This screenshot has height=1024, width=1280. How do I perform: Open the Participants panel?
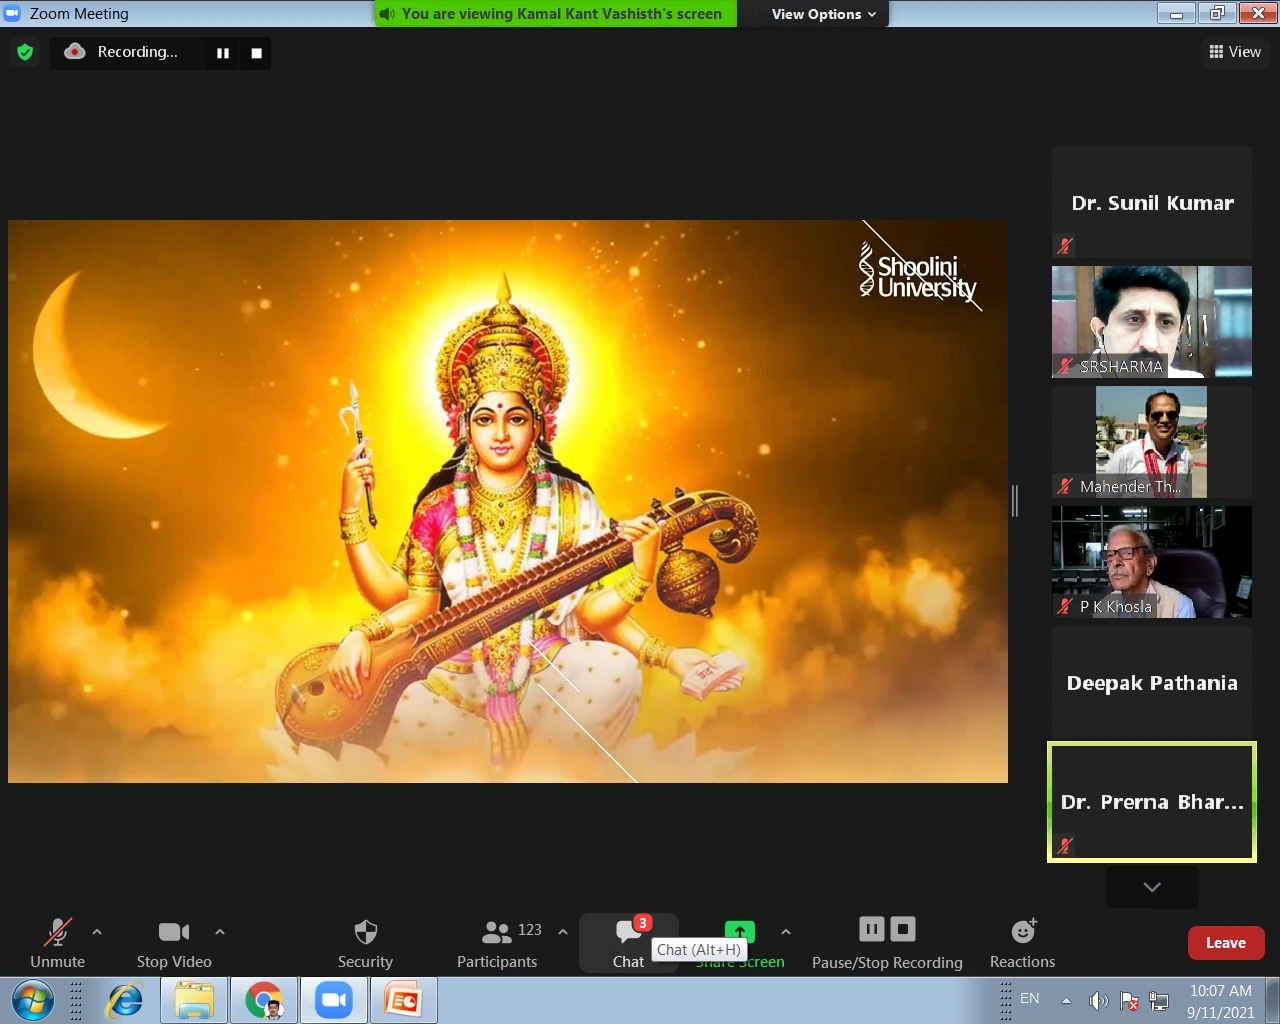[x=497, y=944]
